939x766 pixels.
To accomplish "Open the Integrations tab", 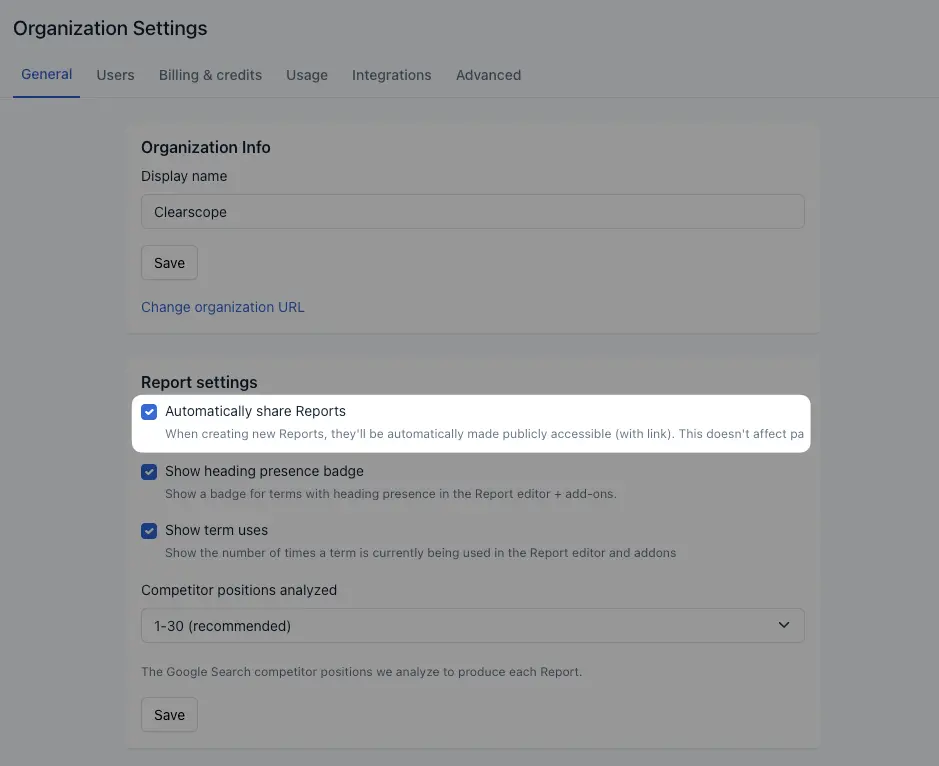I will pyautogui.click(x=392, y=75).
